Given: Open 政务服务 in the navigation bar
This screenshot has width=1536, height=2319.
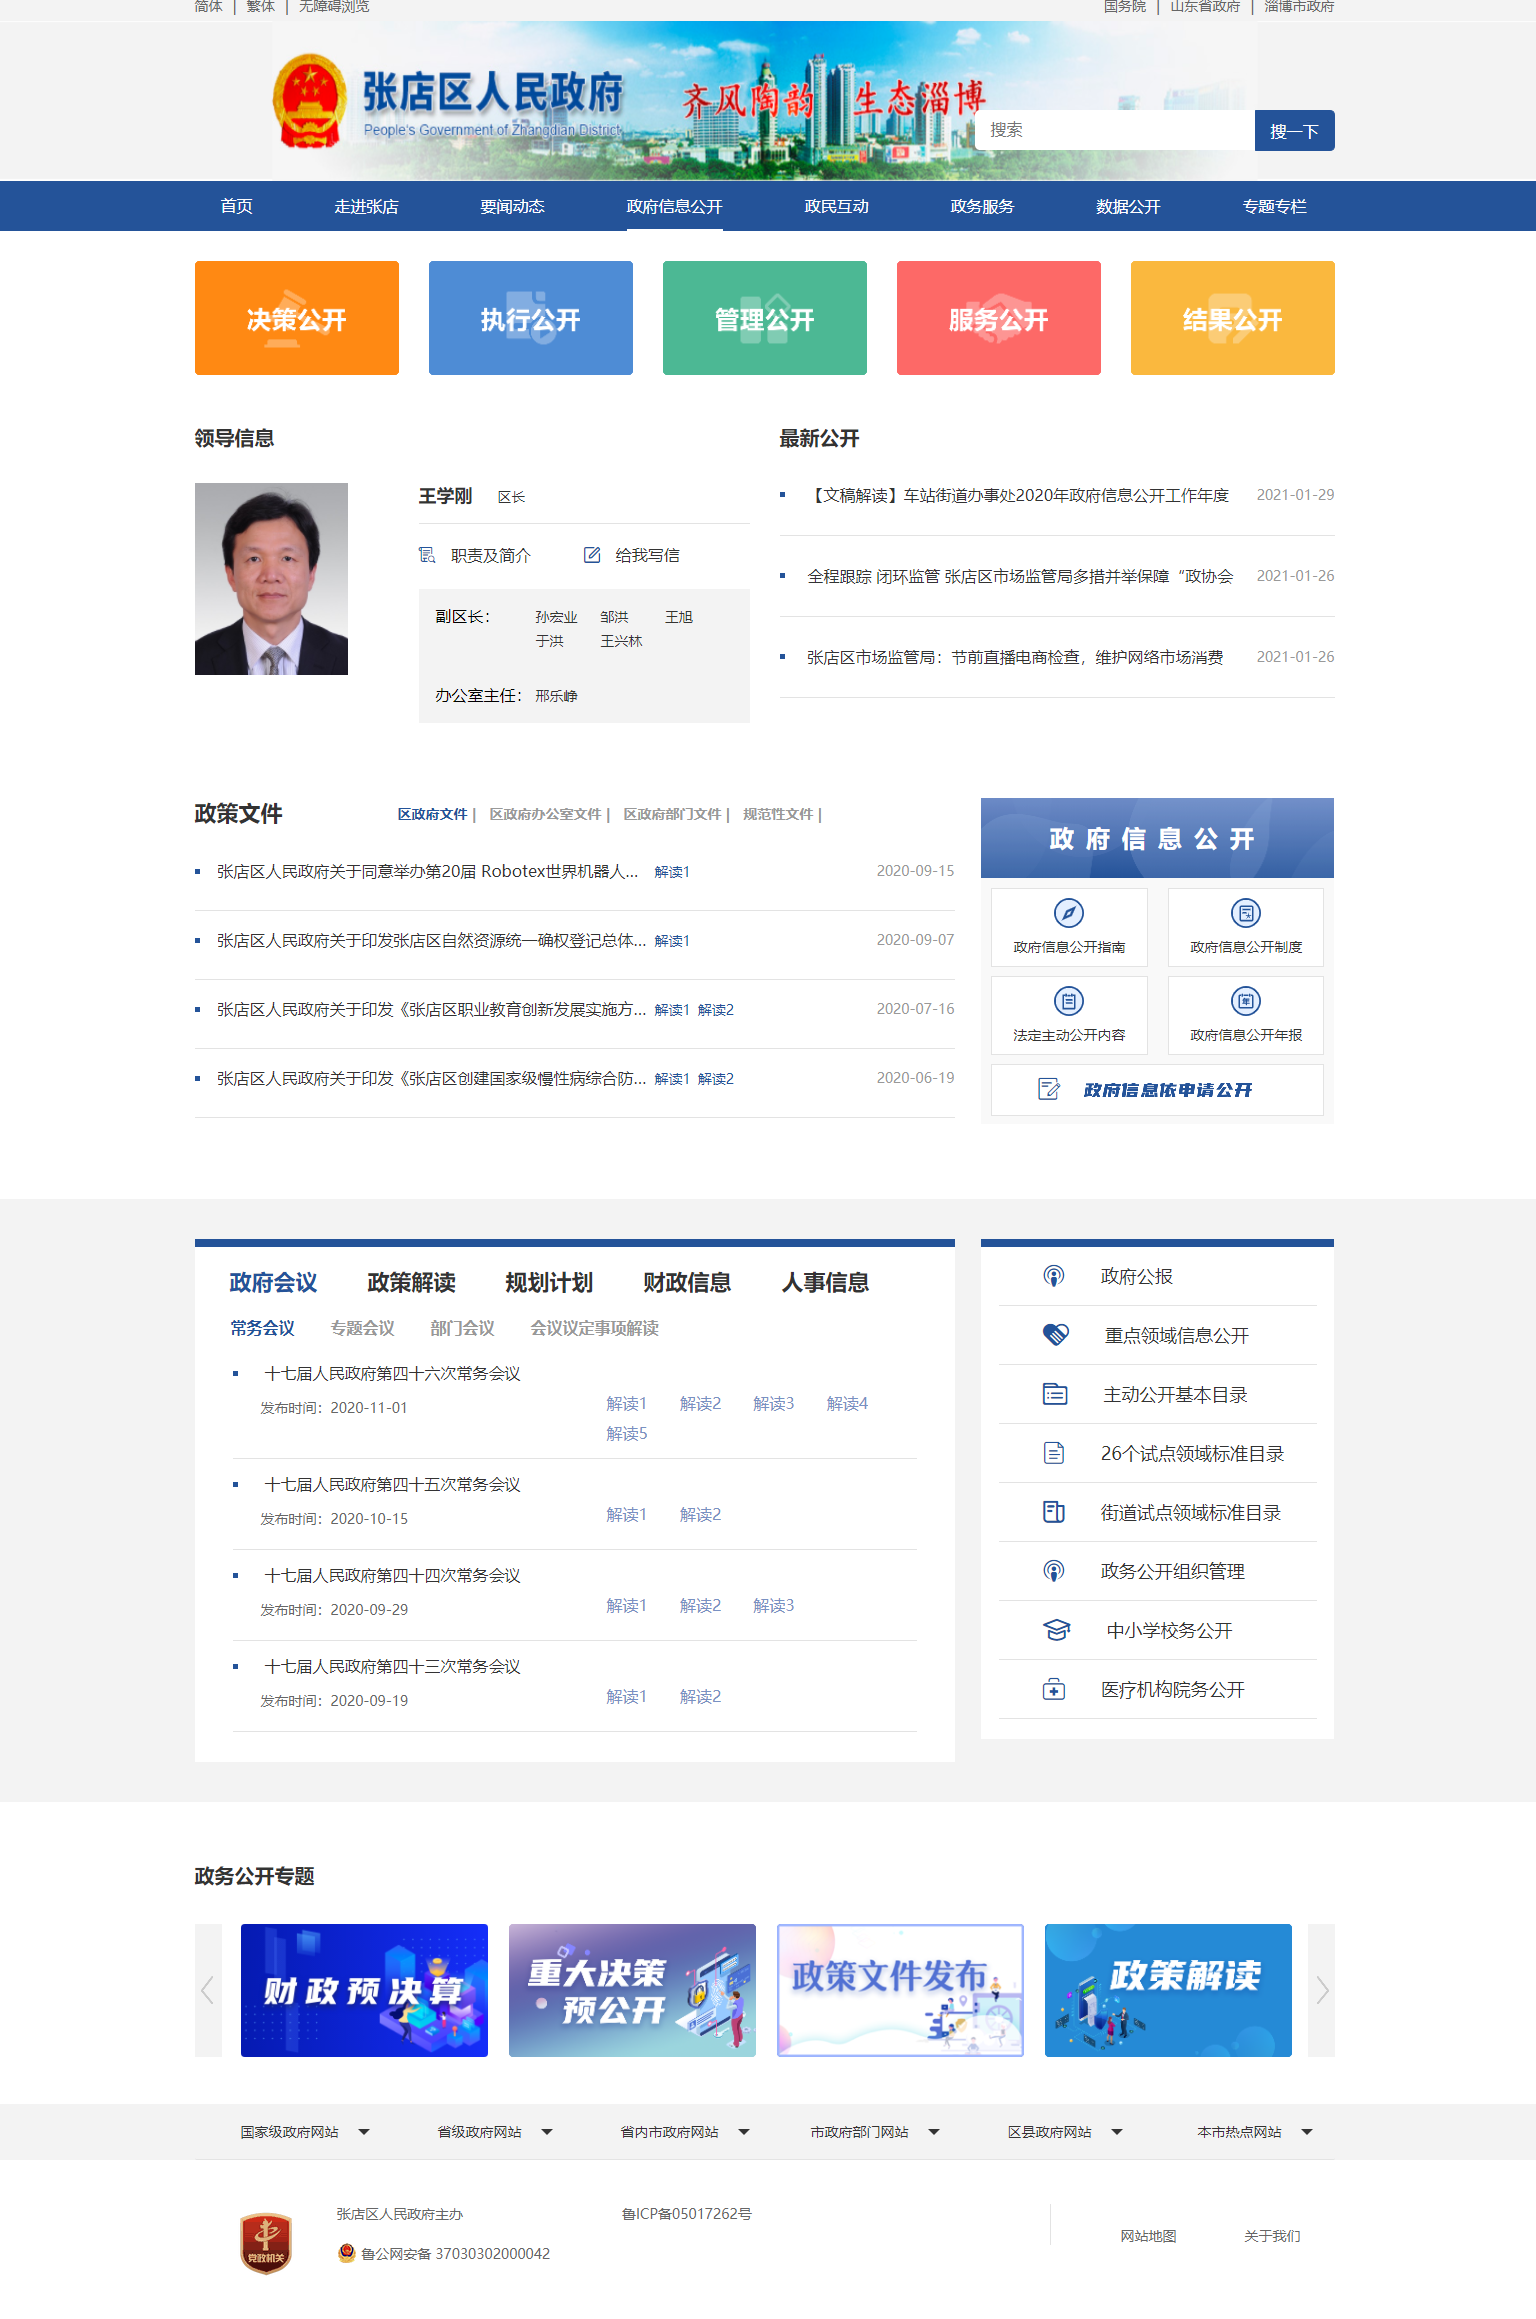Looking at the screenshot, I should coord(981,206).
